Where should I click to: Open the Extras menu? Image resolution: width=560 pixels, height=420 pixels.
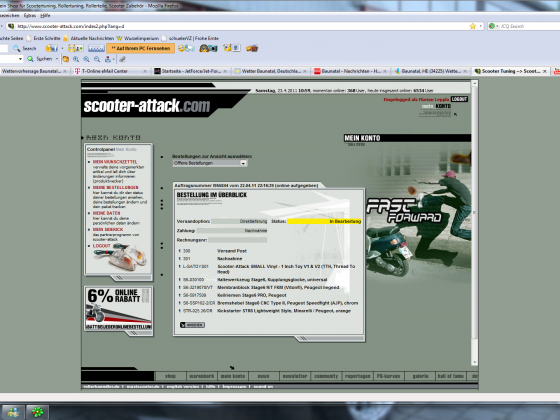coord(30,15)
